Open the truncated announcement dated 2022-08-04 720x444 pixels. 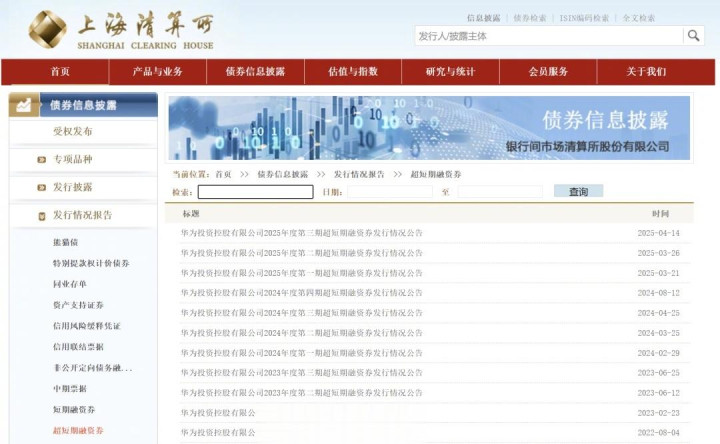point(218,433)
